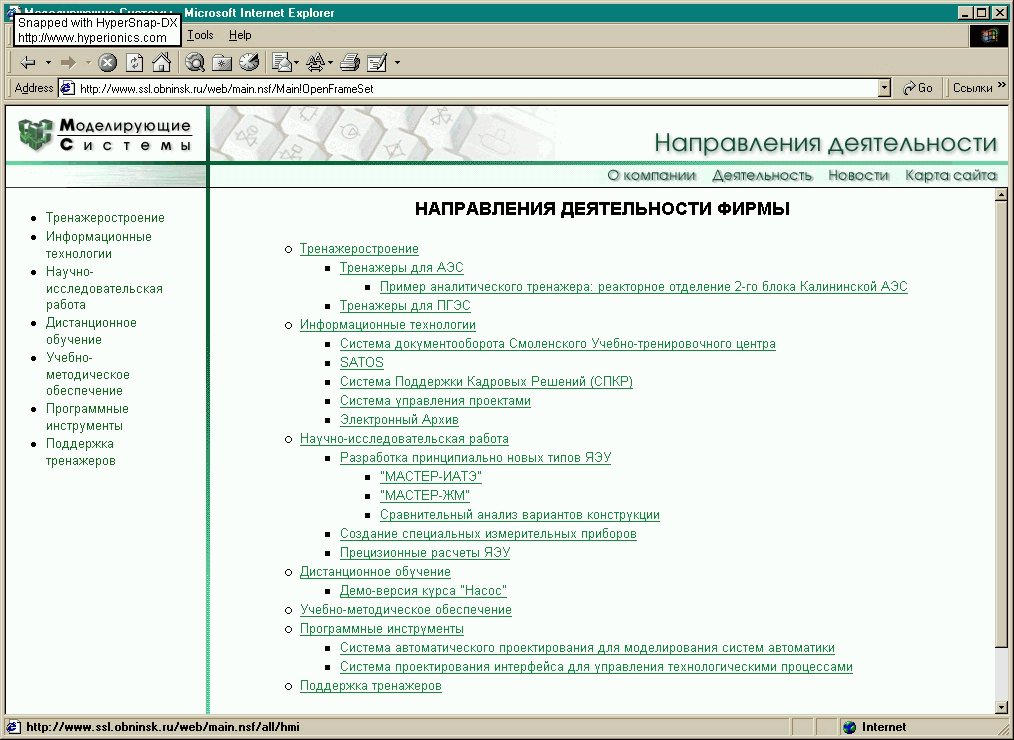Open sidebar link Поддержка тренажеров
The width and height of the screenshot is (1014, 740).
[80, 452]
